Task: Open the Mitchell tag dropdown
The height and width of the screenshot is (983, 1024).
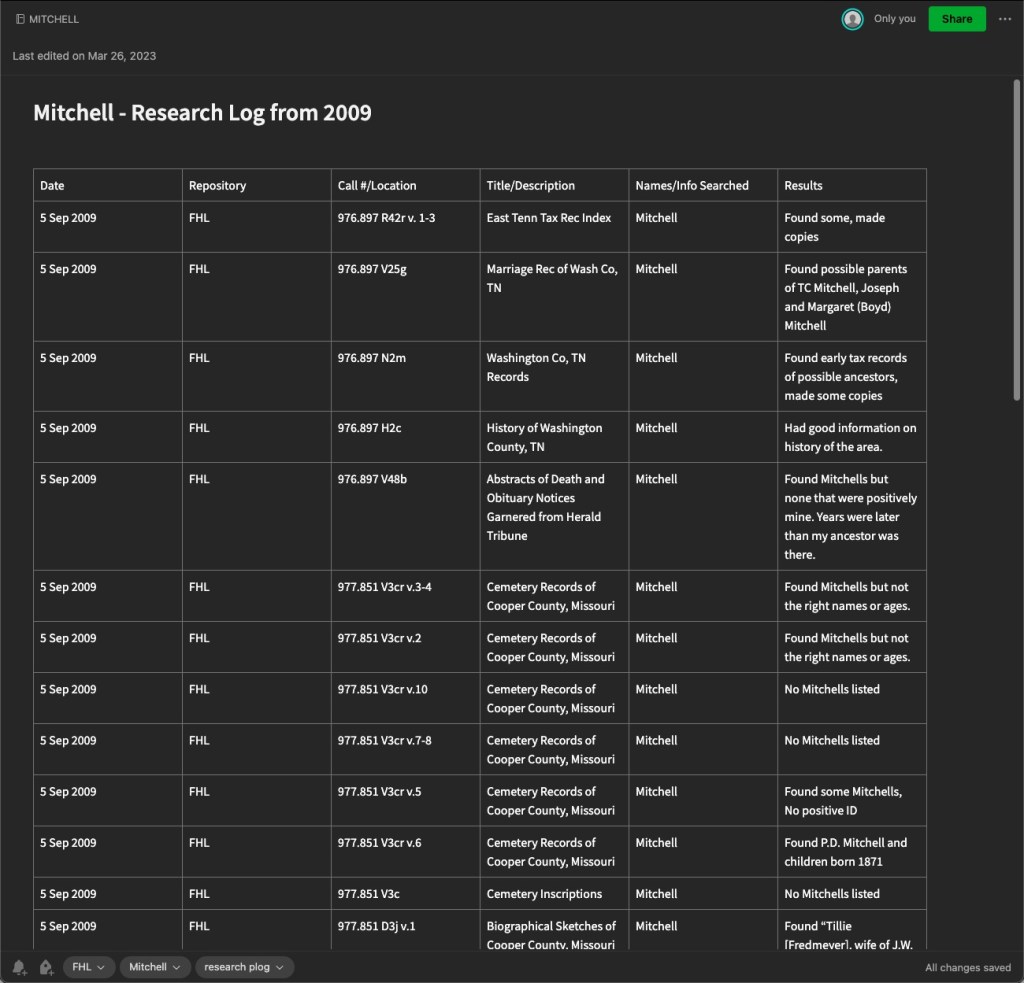Action: 154,967
